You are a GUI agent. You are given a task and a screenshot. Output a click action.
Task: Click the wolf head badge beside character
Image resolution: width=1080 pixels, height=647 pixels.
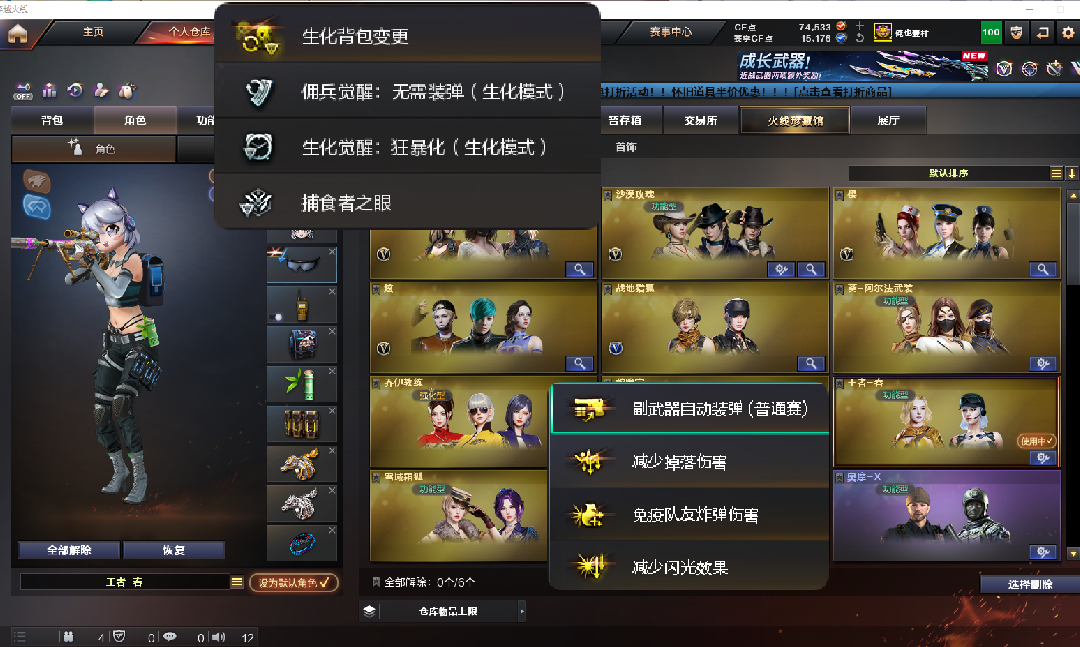(37, 181)
